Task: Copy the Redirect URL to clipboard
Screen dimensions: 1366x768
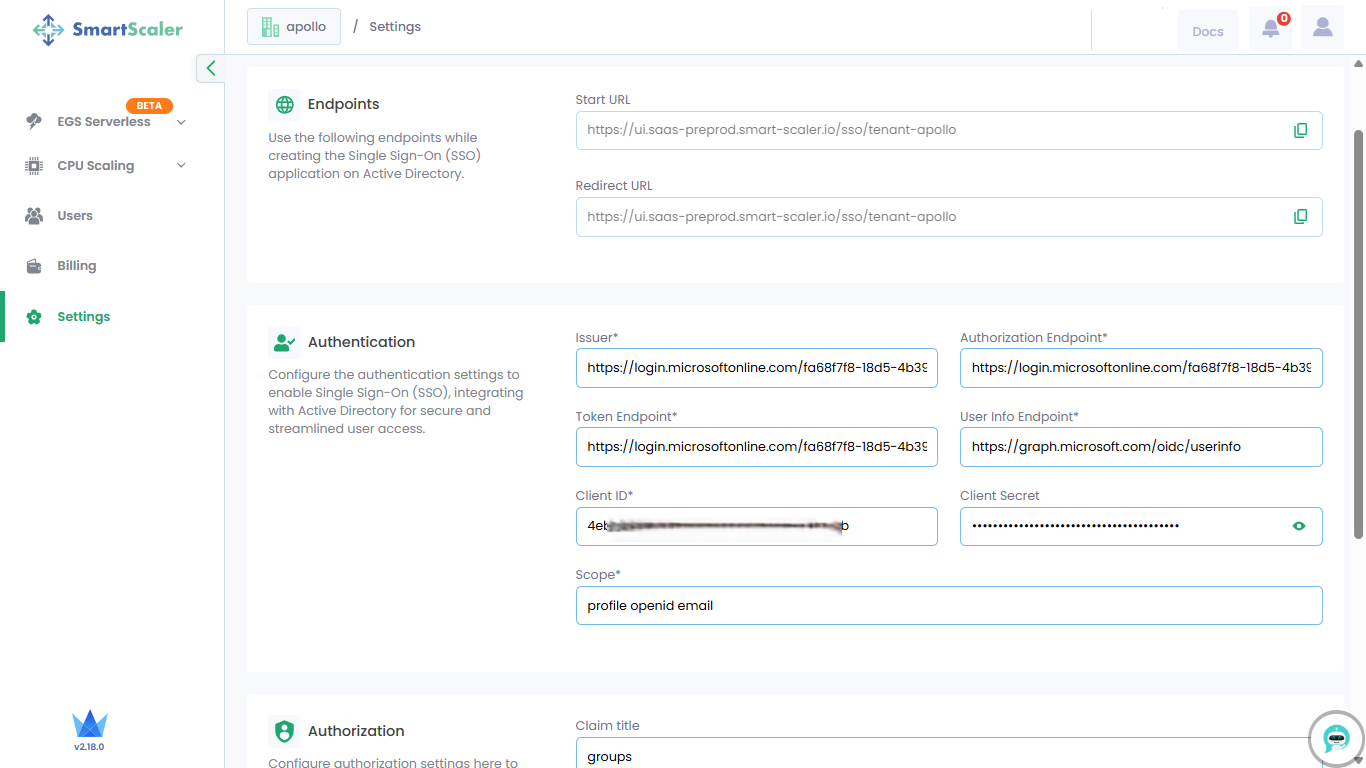Action: coord(1300,217)
